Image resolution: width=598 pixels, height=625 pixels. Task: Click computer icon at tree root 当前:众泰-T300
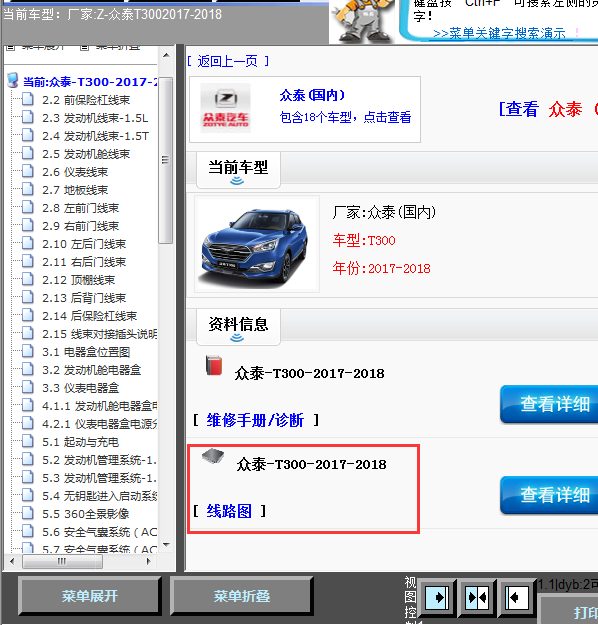(x=13, y=81)
